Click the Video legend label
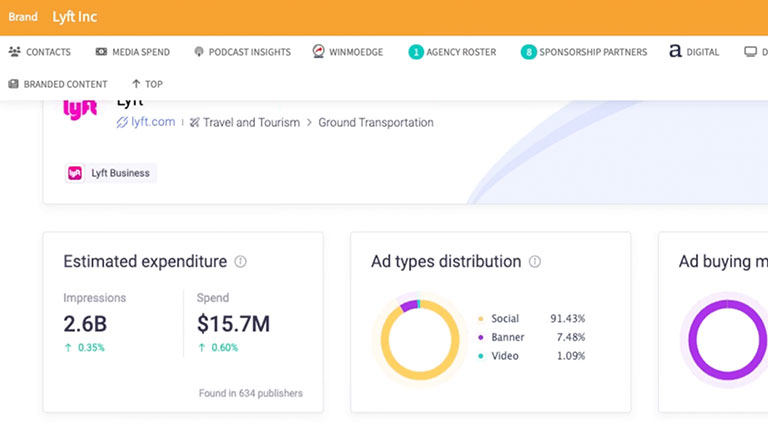This screenshot has width=768, height=439. click(505, 356)
